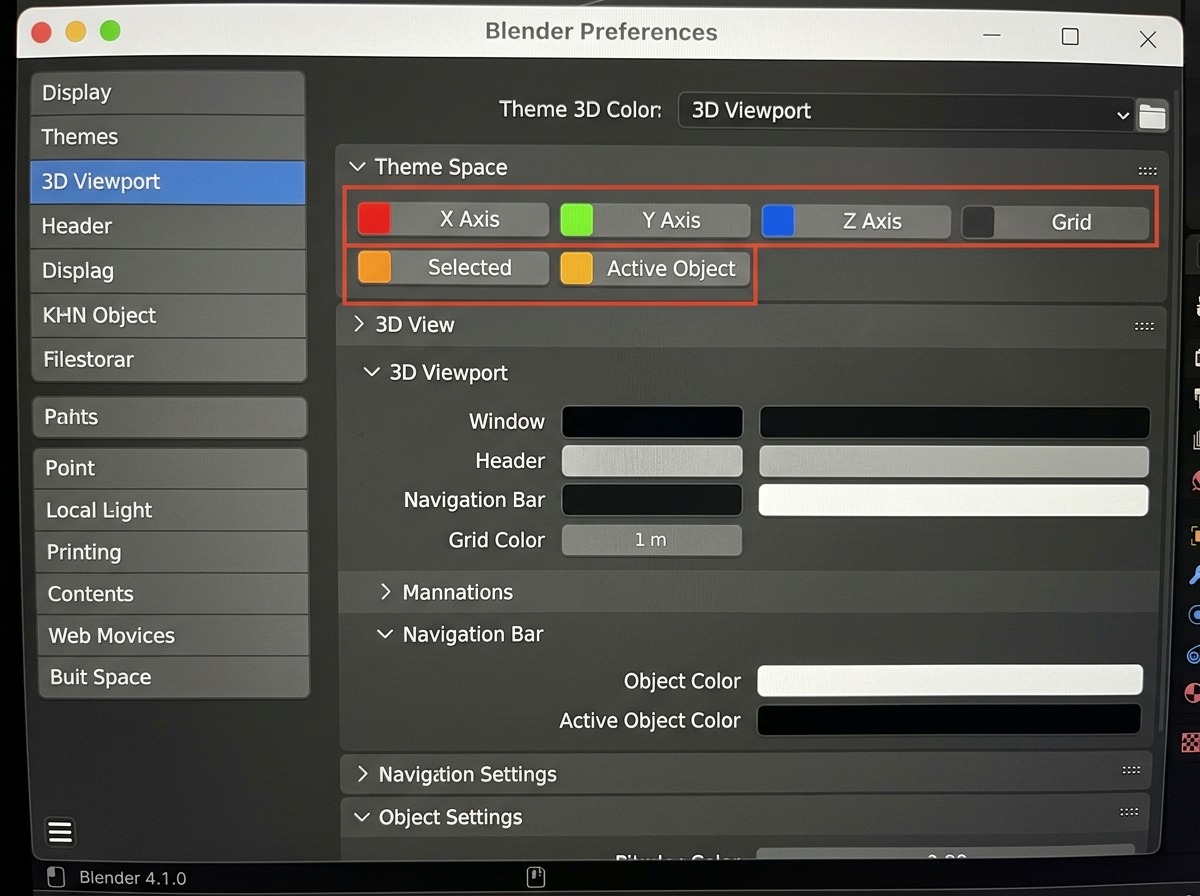Screen dimensions: 1200x896
Task: Click the grip dots on the 3D View row
Action: [1145, 326]
